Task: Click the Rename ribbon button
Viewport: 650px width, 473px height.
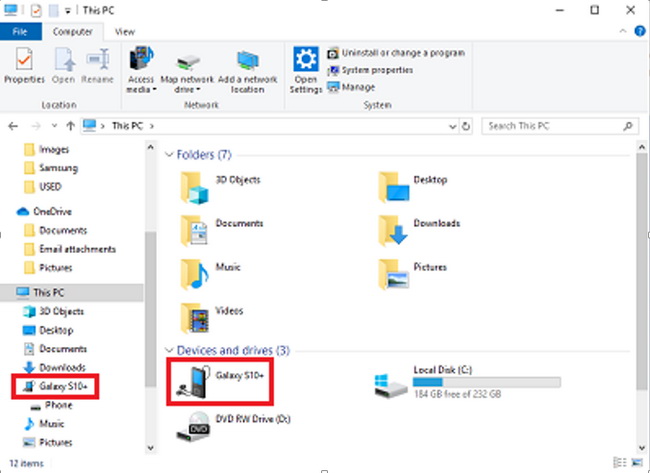Action: (x=97, y=66)
